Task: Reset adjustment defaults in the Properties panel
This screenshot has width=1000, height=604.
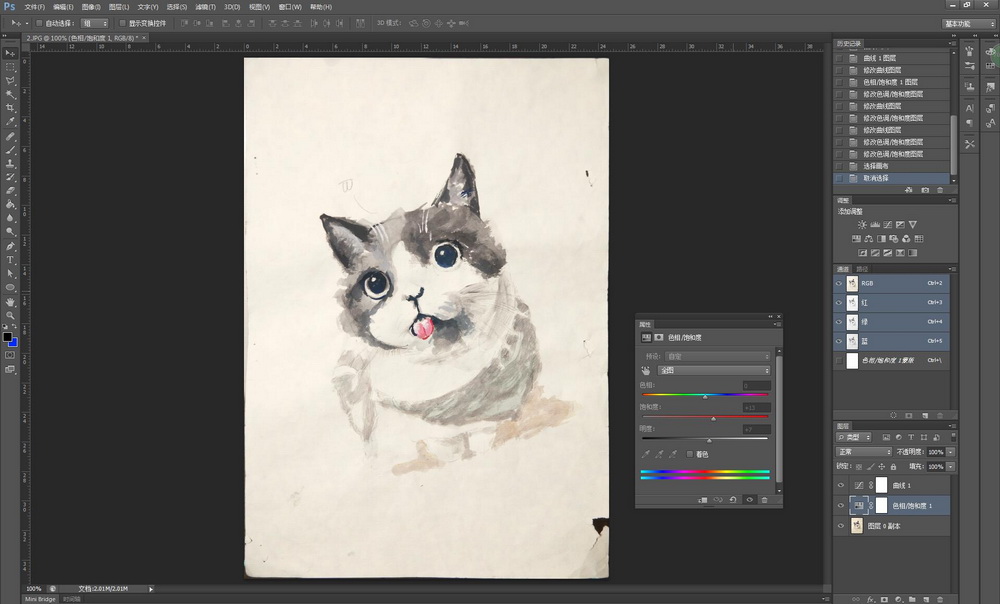Action: (733, 500)
